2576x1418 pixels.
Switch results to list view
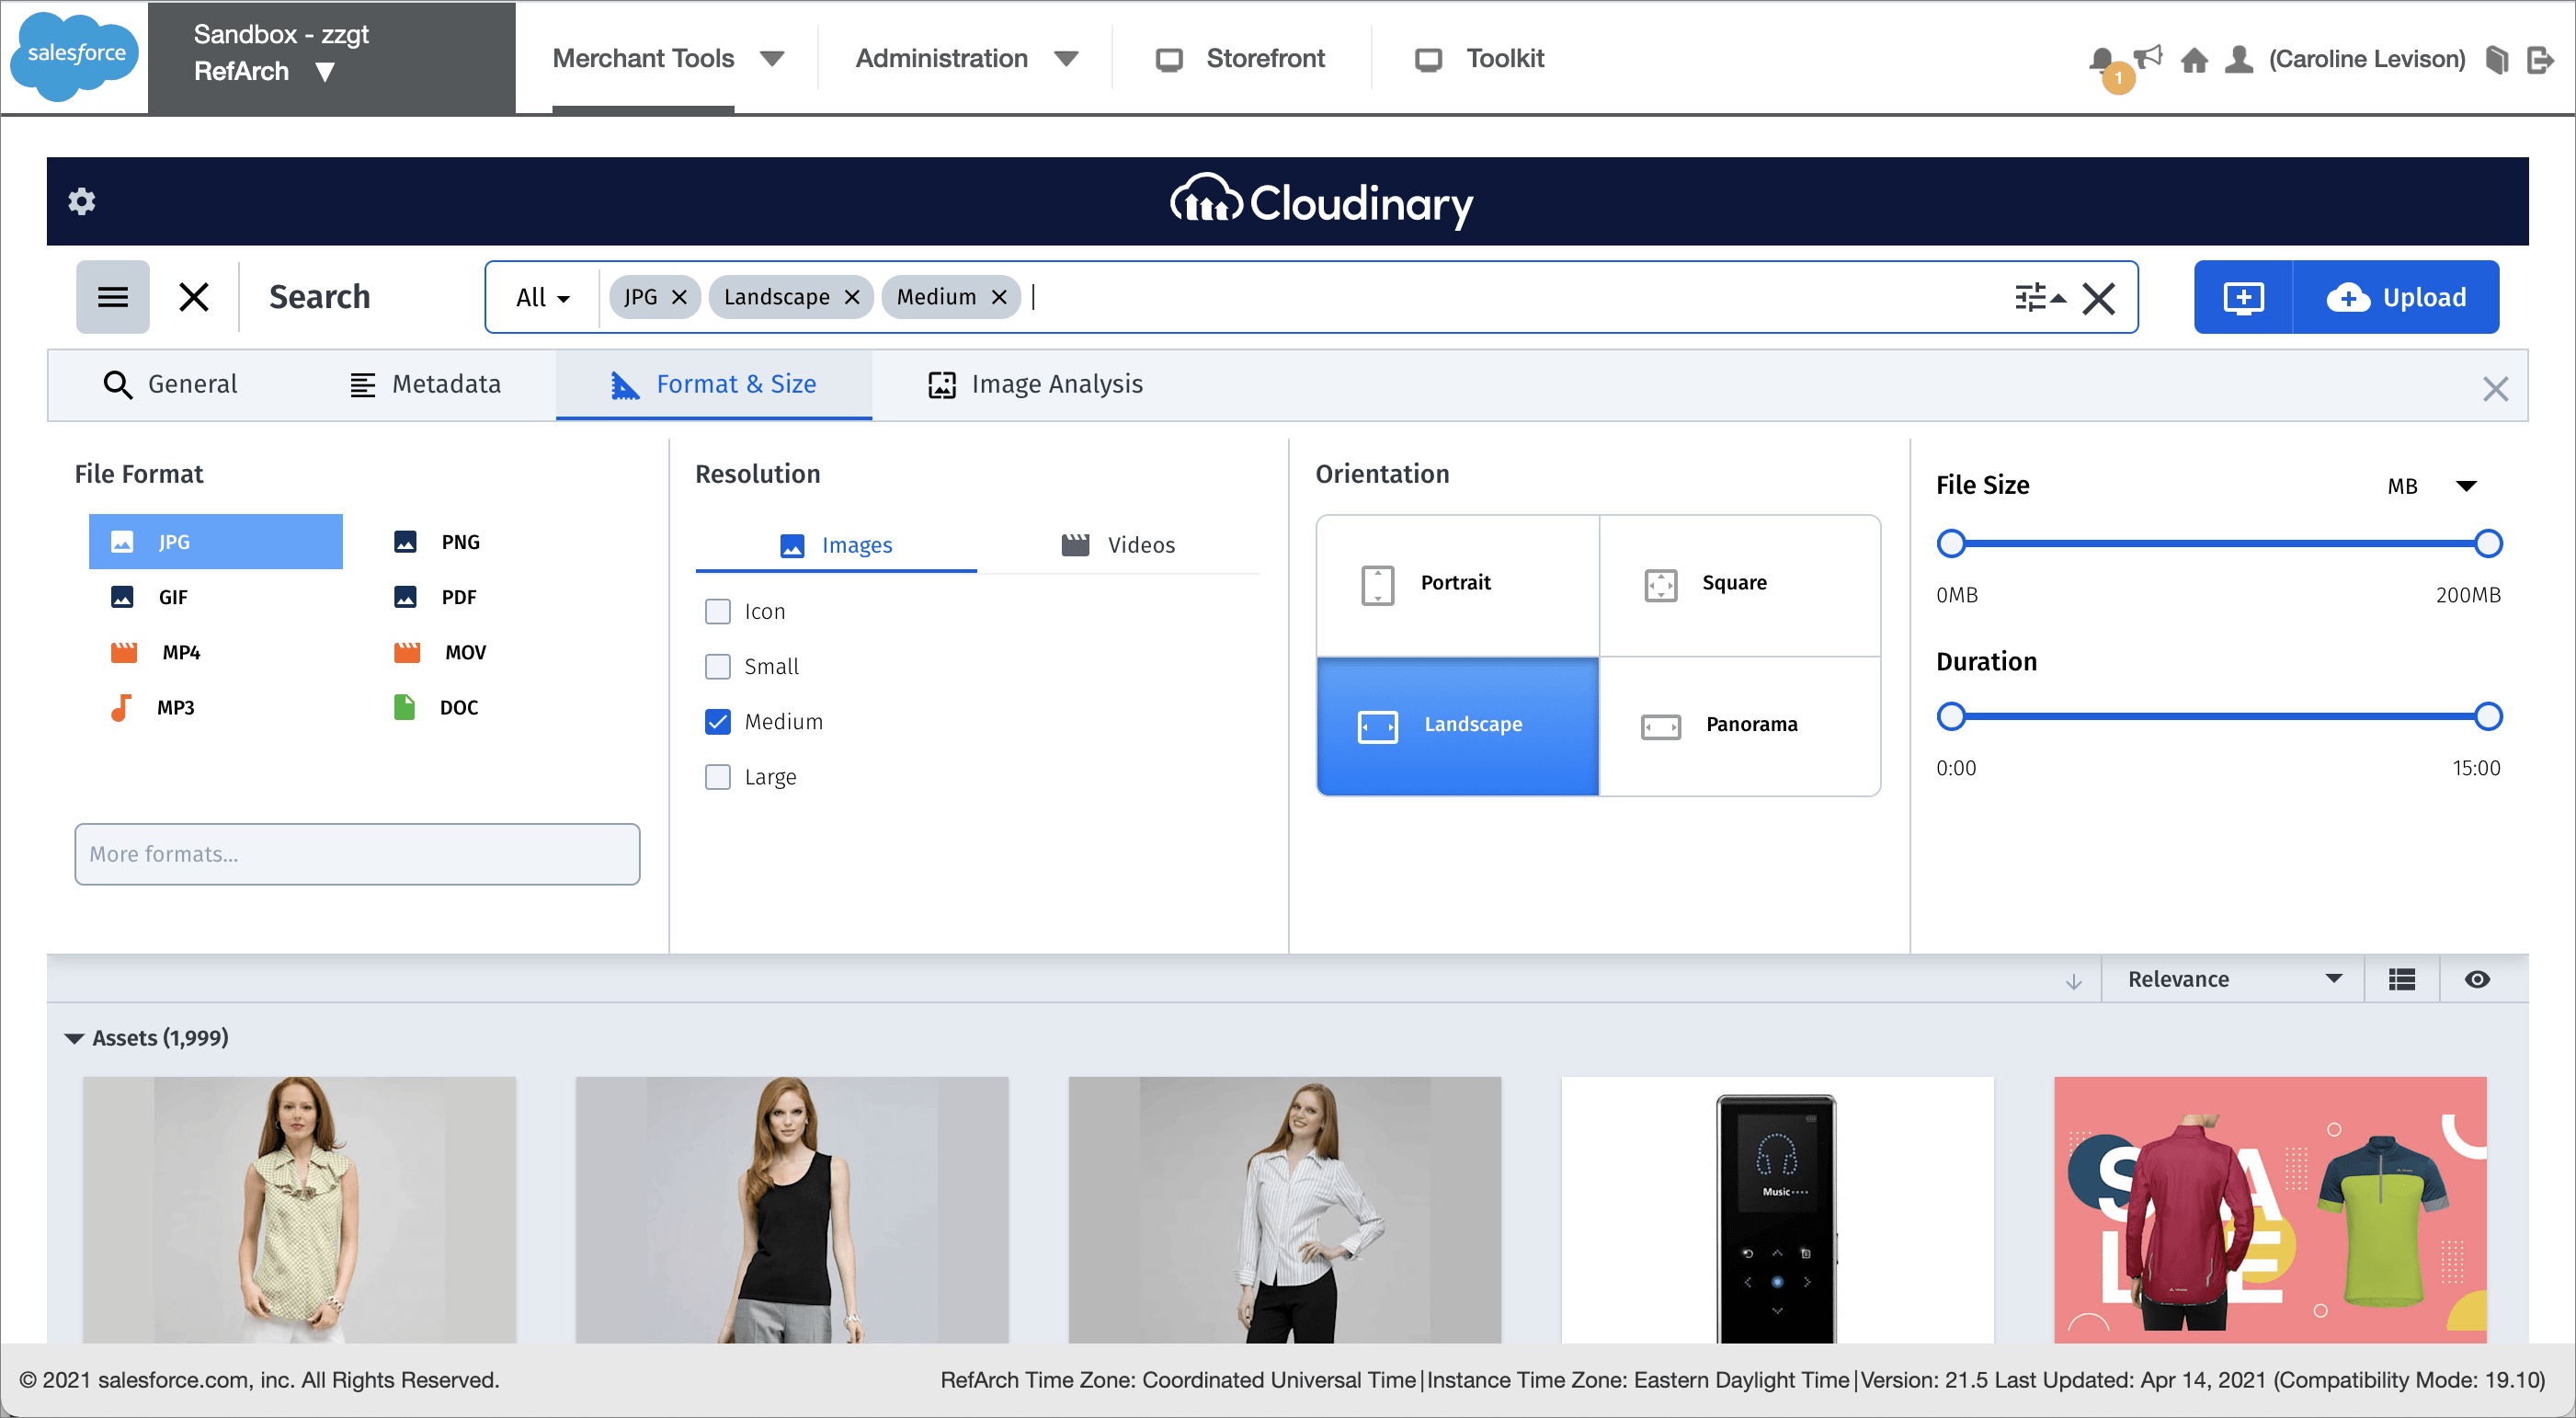[x=2401, y=978]
